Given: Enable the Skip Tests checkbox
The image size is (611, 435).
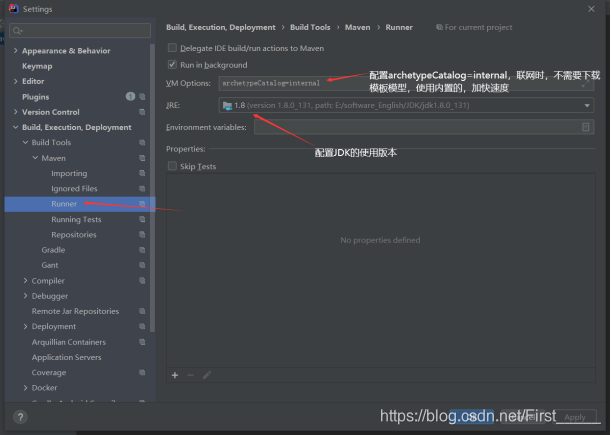Looking at the screenshot, I should pos(172,166).
